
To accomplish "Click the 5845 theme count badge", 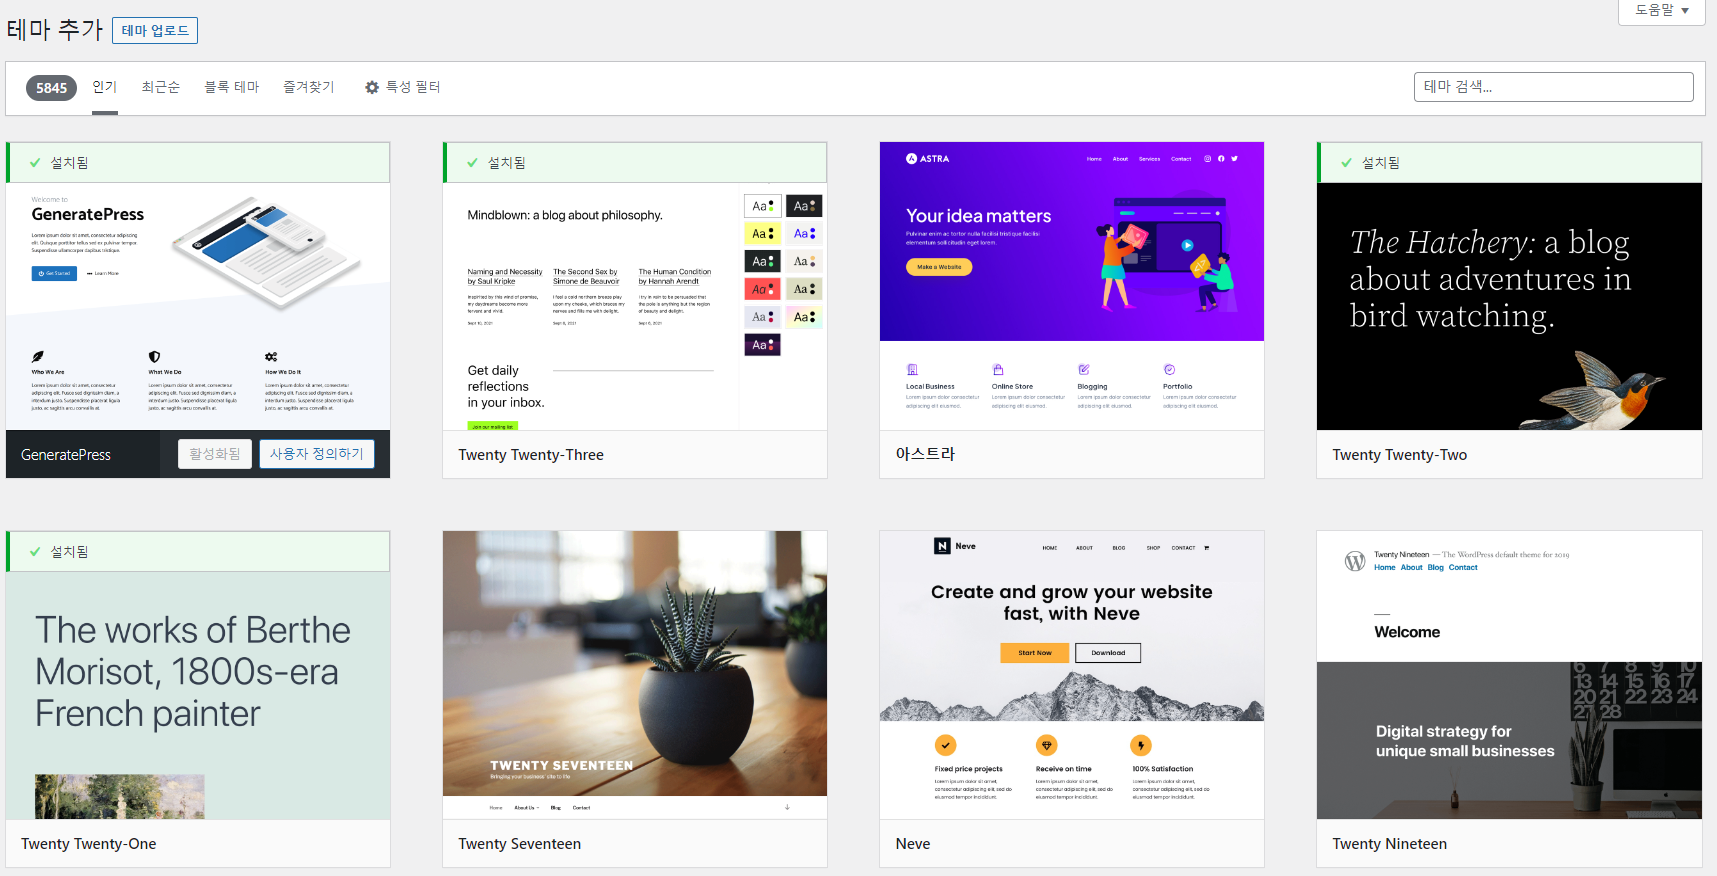I will click(51, 88).
